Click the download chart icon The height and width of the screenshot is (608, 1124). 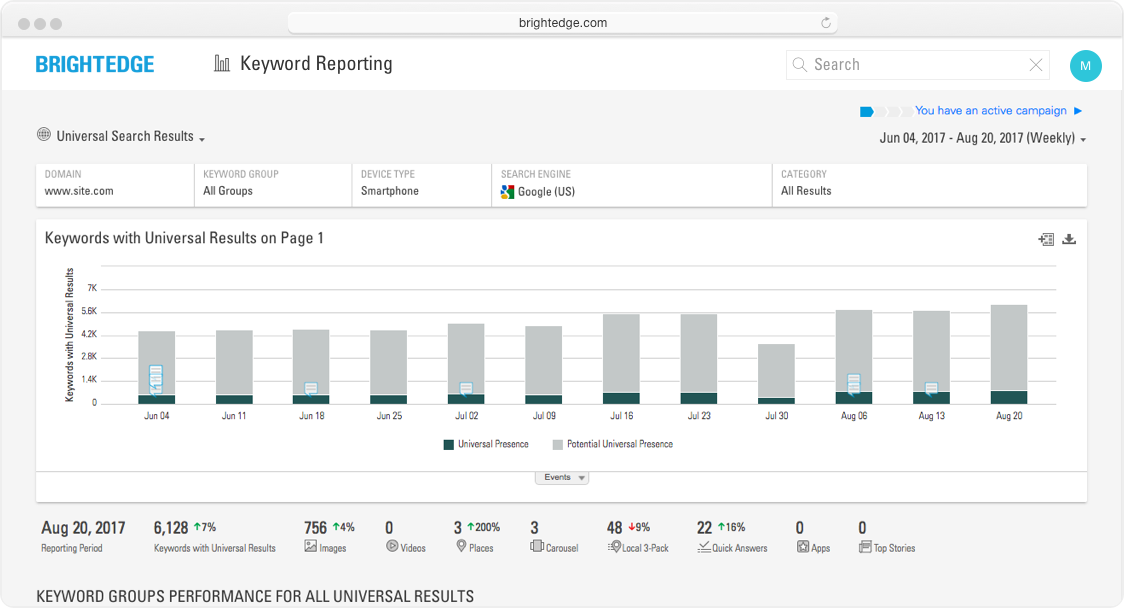[x=1069, y=239]
